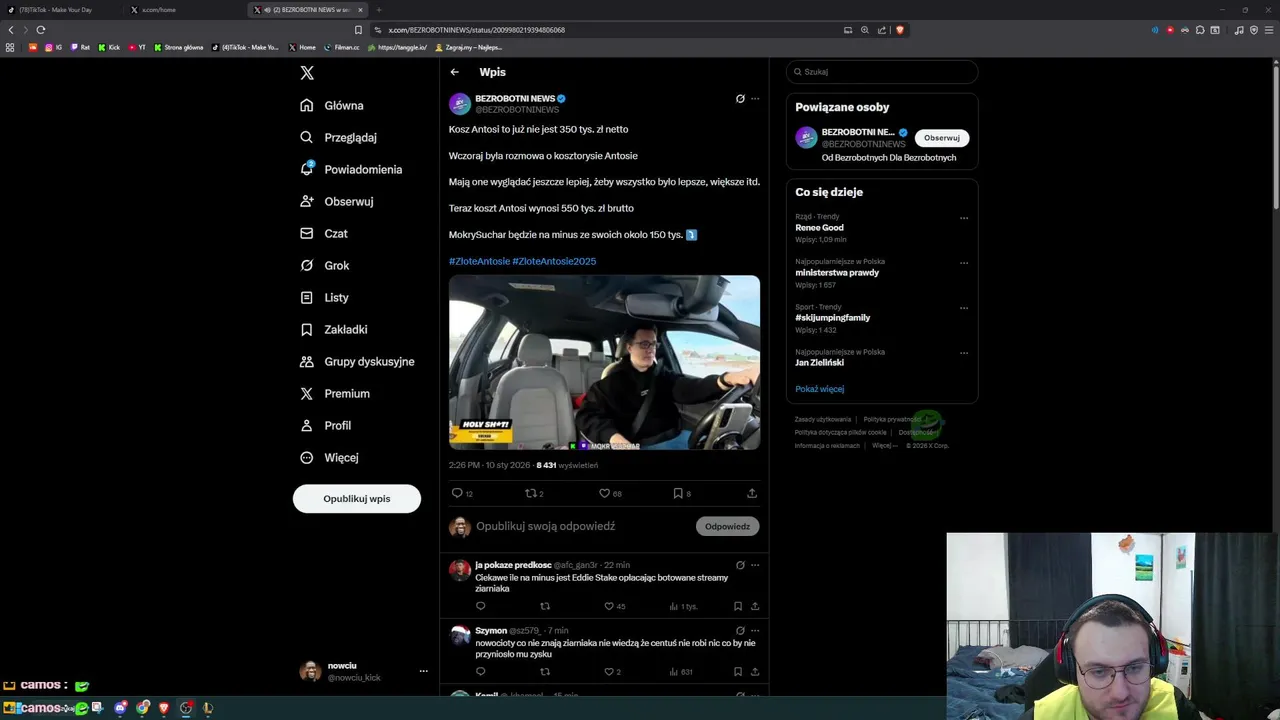Like the main post with 68 likes
This screenshot has width=1280, height=720.
click(604, 493)
